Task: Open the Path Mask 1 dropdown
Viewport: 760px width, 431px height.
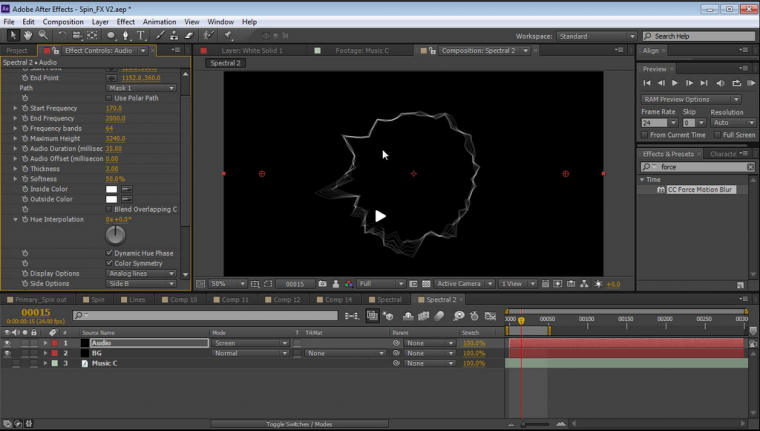Action: (140, 88)
